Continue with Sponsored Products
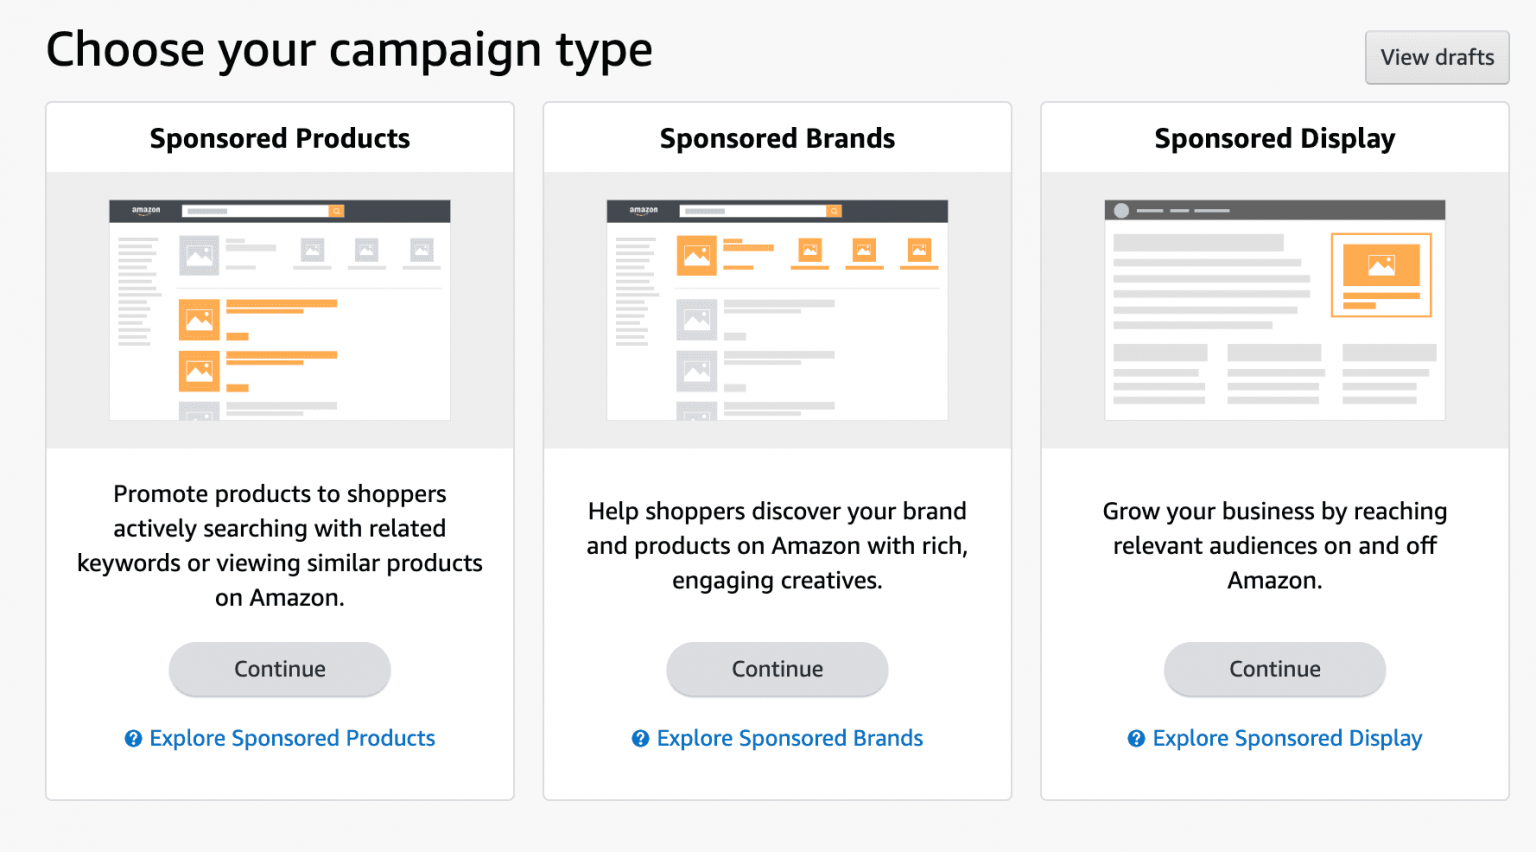 click(279, 669)
